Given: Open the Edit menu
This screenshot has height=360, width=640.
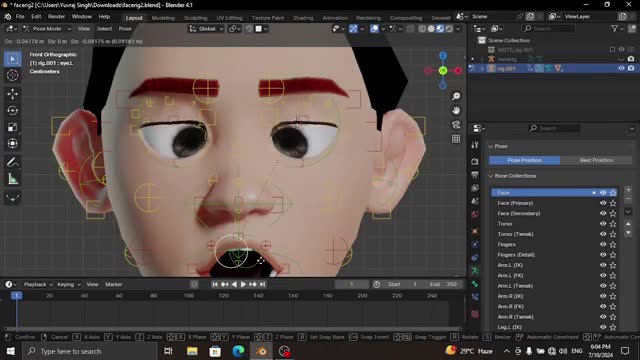Looking at the screenshot, I should pyautogui.click(x=36, y=17).
